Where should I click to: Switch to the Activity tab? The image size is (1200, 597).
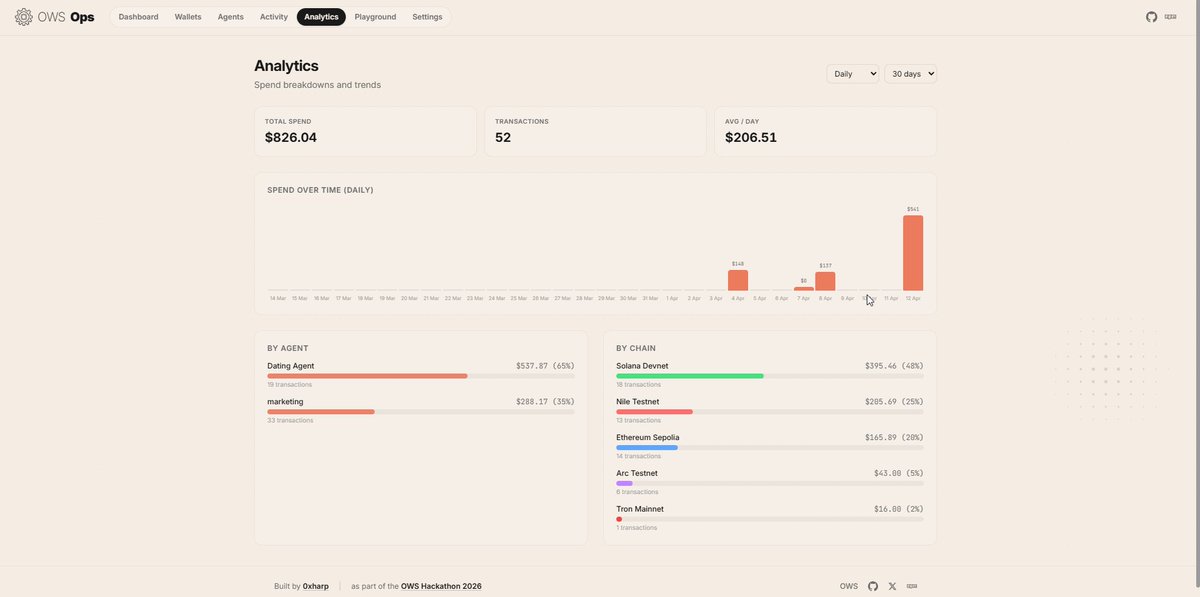(x=274, y=17)
